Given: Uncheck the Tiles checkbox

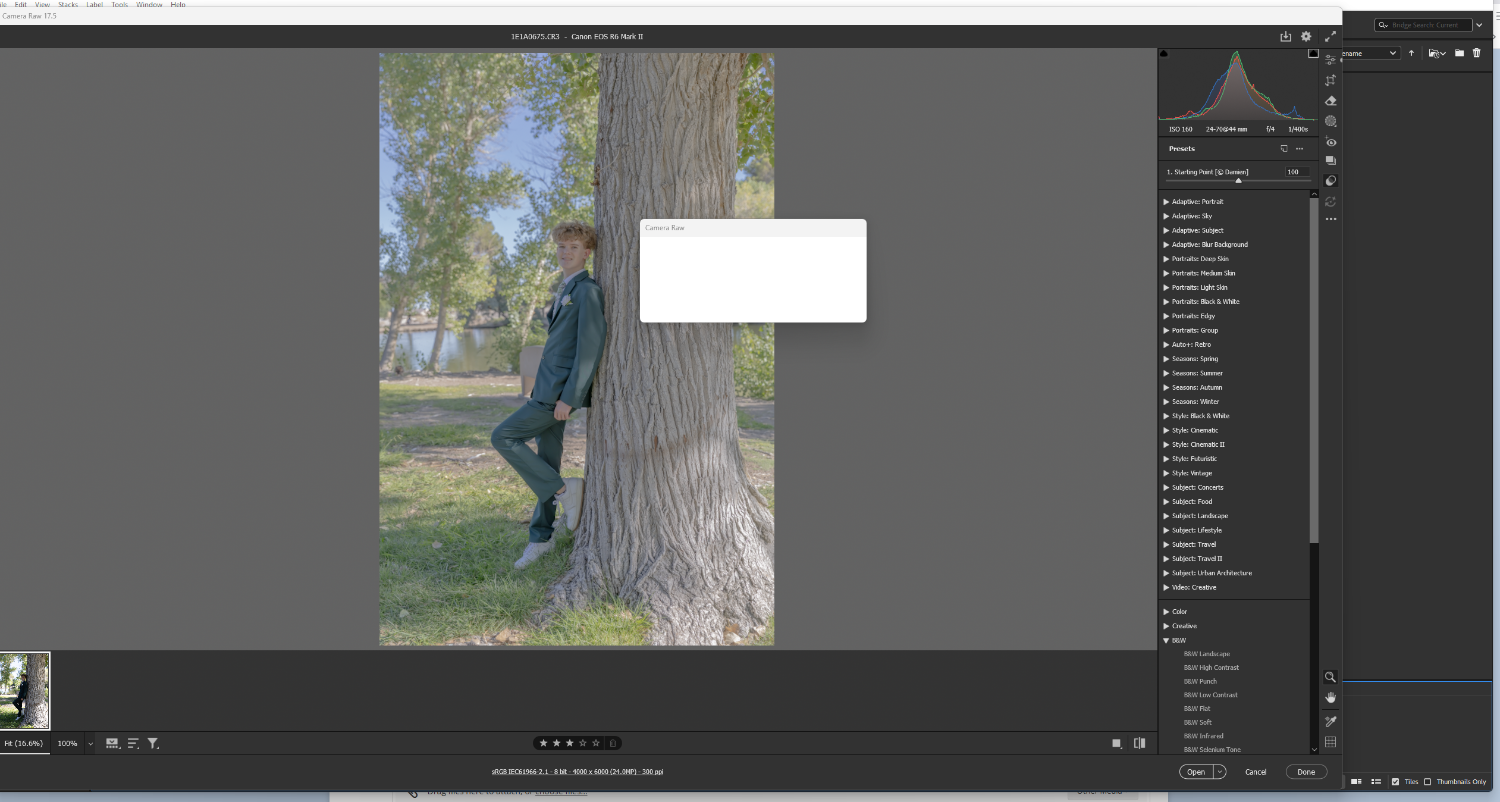Looking at the screenshot, I should point(1395,782).
